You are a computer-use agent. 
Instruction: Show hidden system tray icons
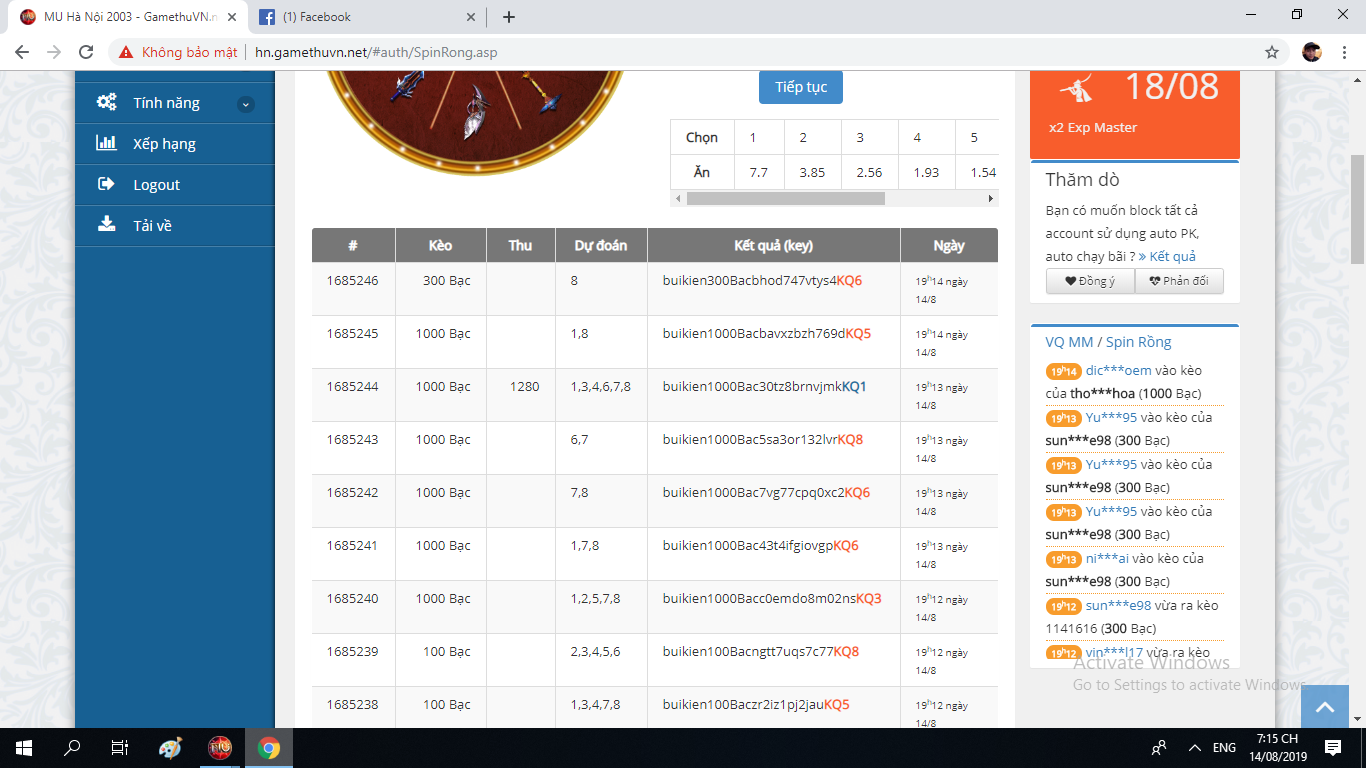[x=1194, y=747]
